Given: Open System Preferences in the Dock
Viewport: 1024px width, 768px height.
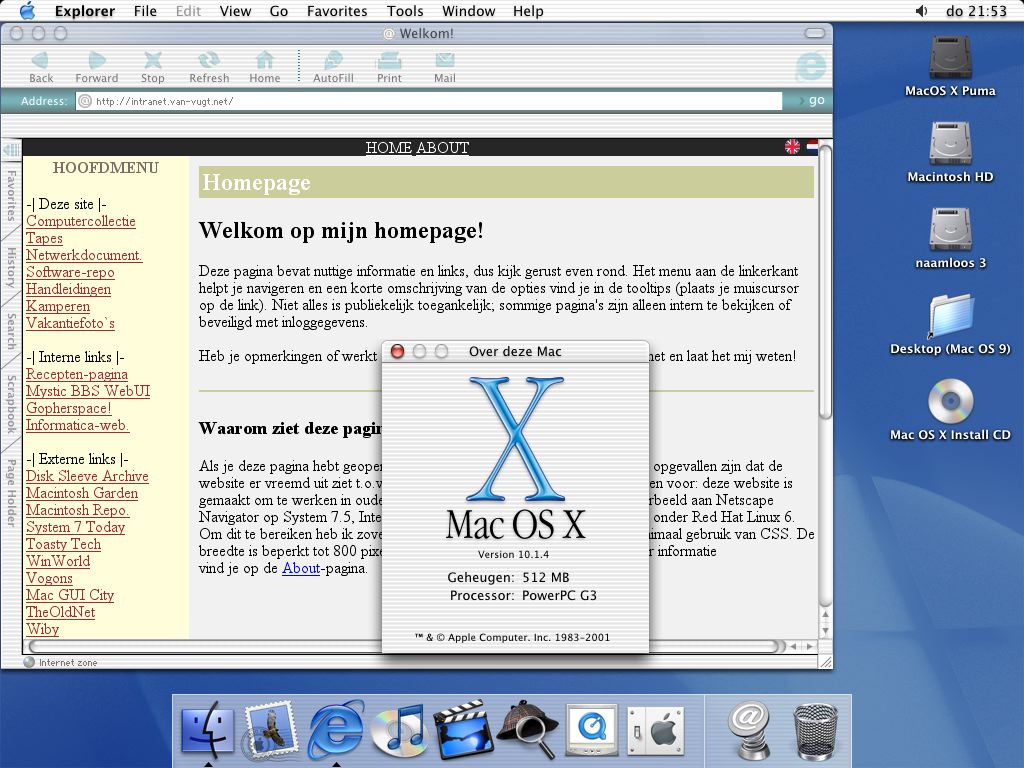Looking at the screenshot, I should tap(654, 730).
